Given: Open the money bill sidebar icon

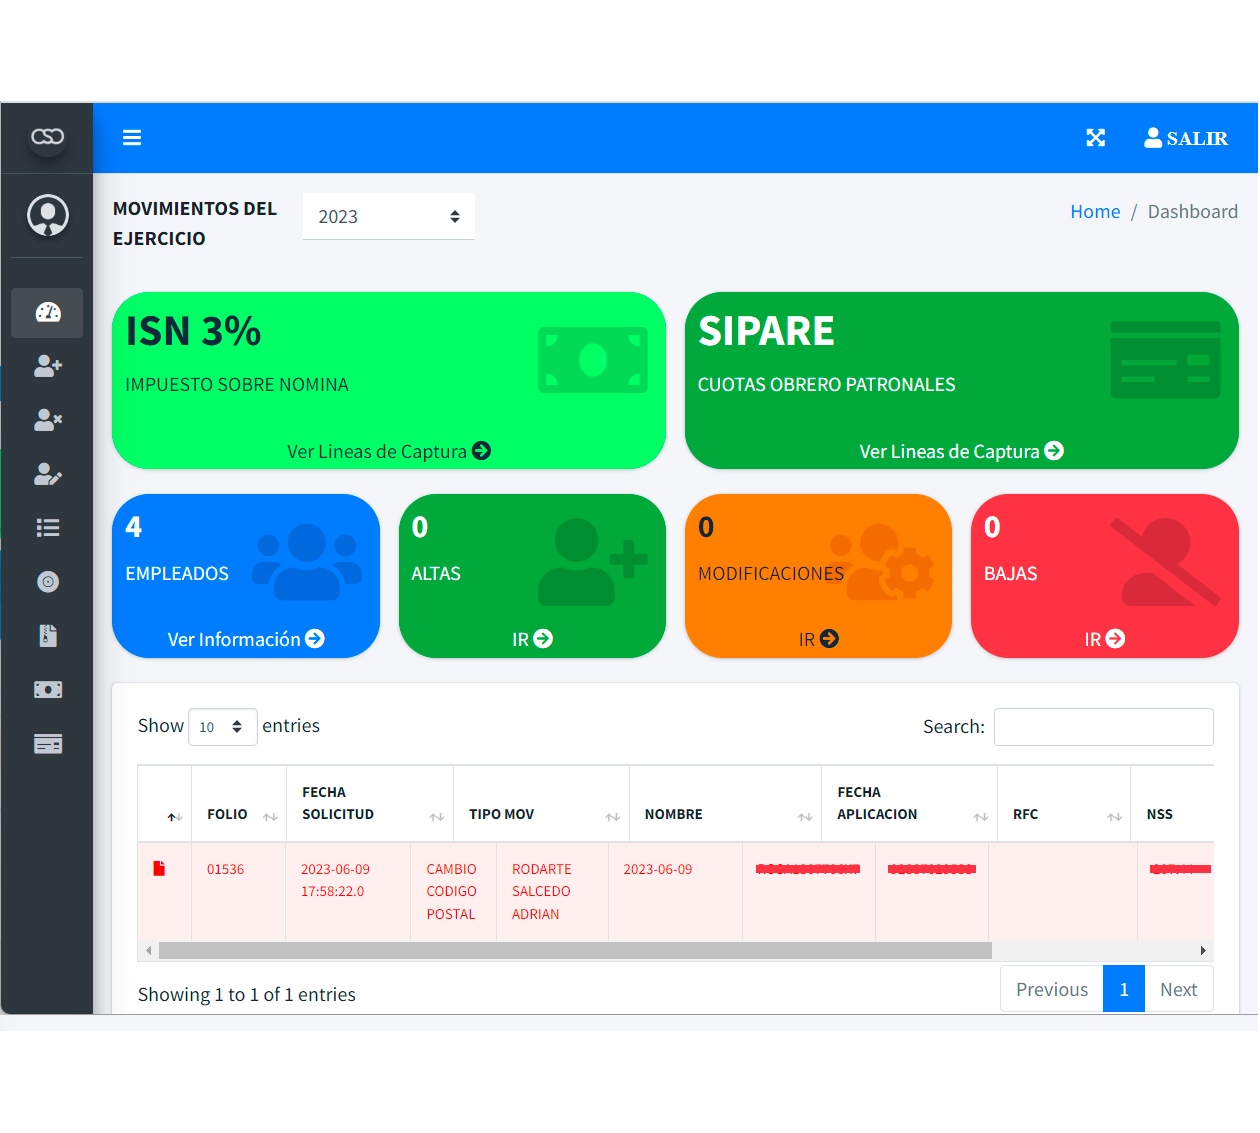Looking at the screenshot, I should (47, 690).
